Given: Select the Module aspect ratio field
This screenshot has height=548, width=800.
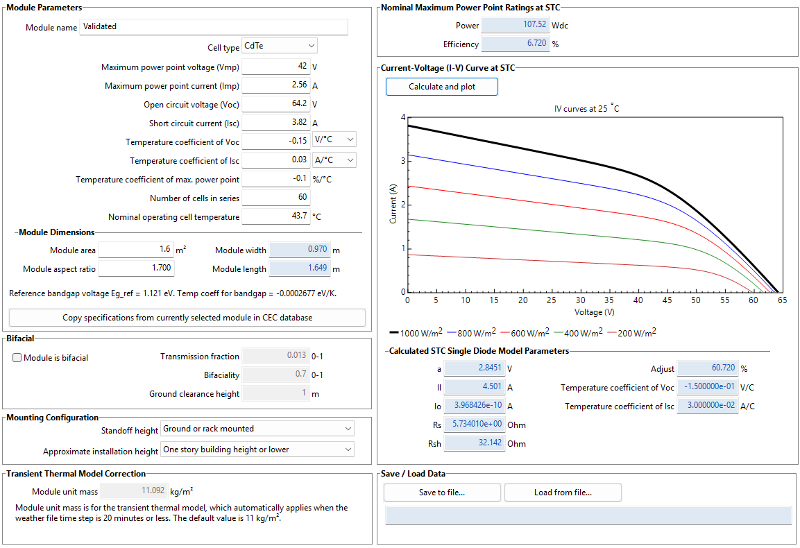Looking at the screenshot, I should coord(135,268).
